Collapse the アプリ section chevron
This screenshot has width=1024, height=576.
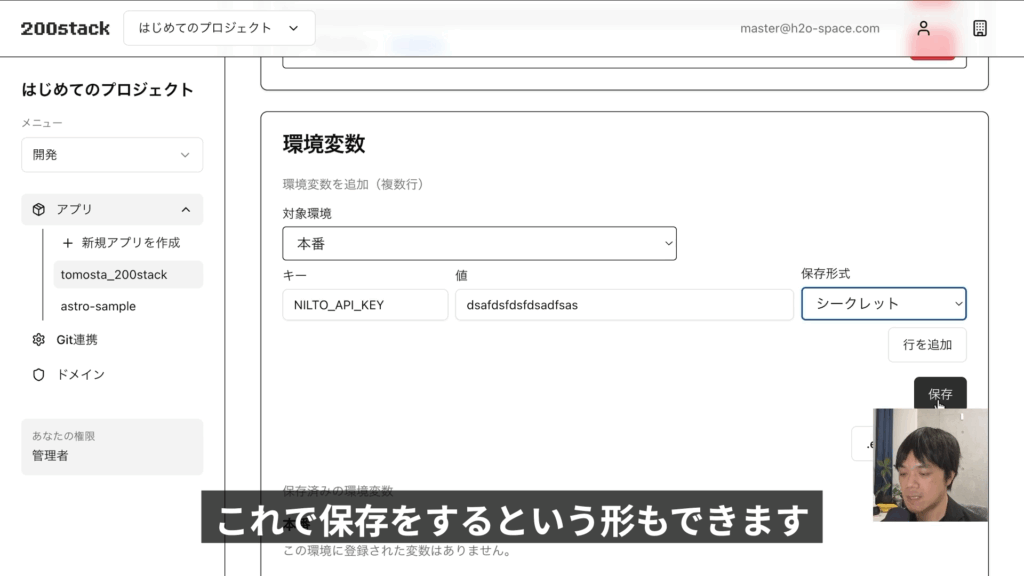click(x=185, y=209)
